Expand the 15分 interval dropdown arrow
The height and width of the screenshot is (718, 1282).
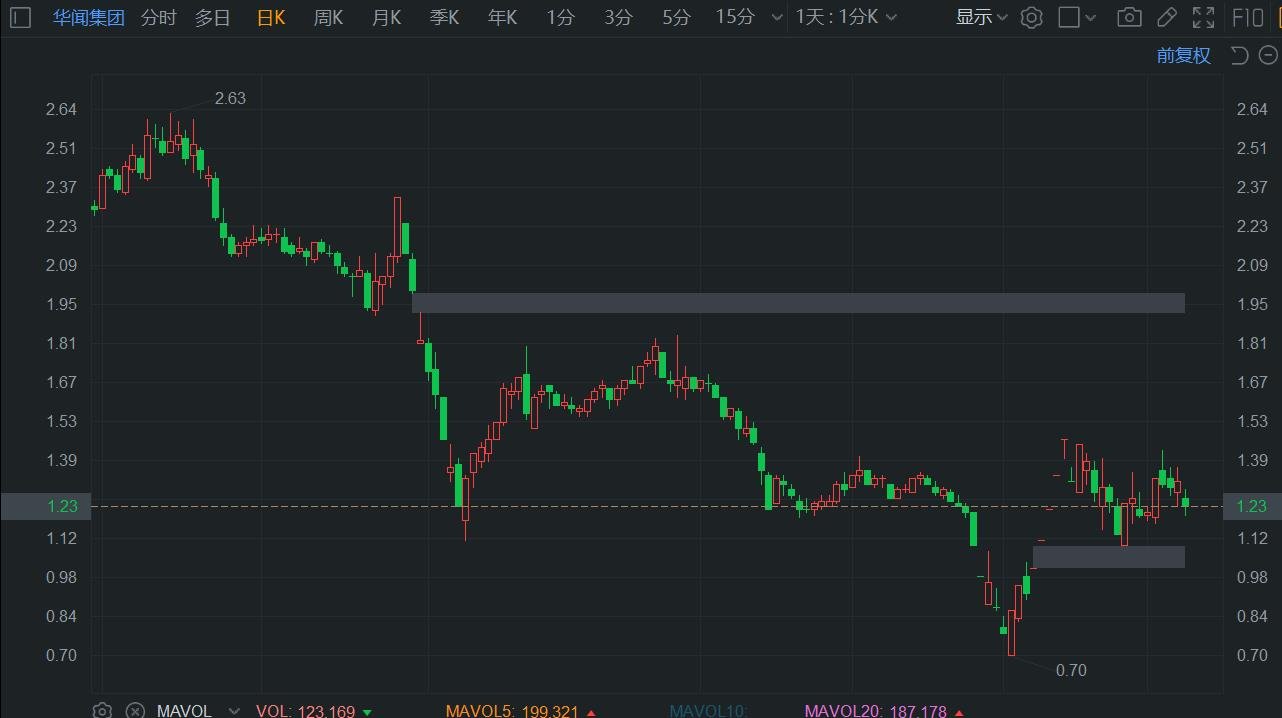[777, 18]
